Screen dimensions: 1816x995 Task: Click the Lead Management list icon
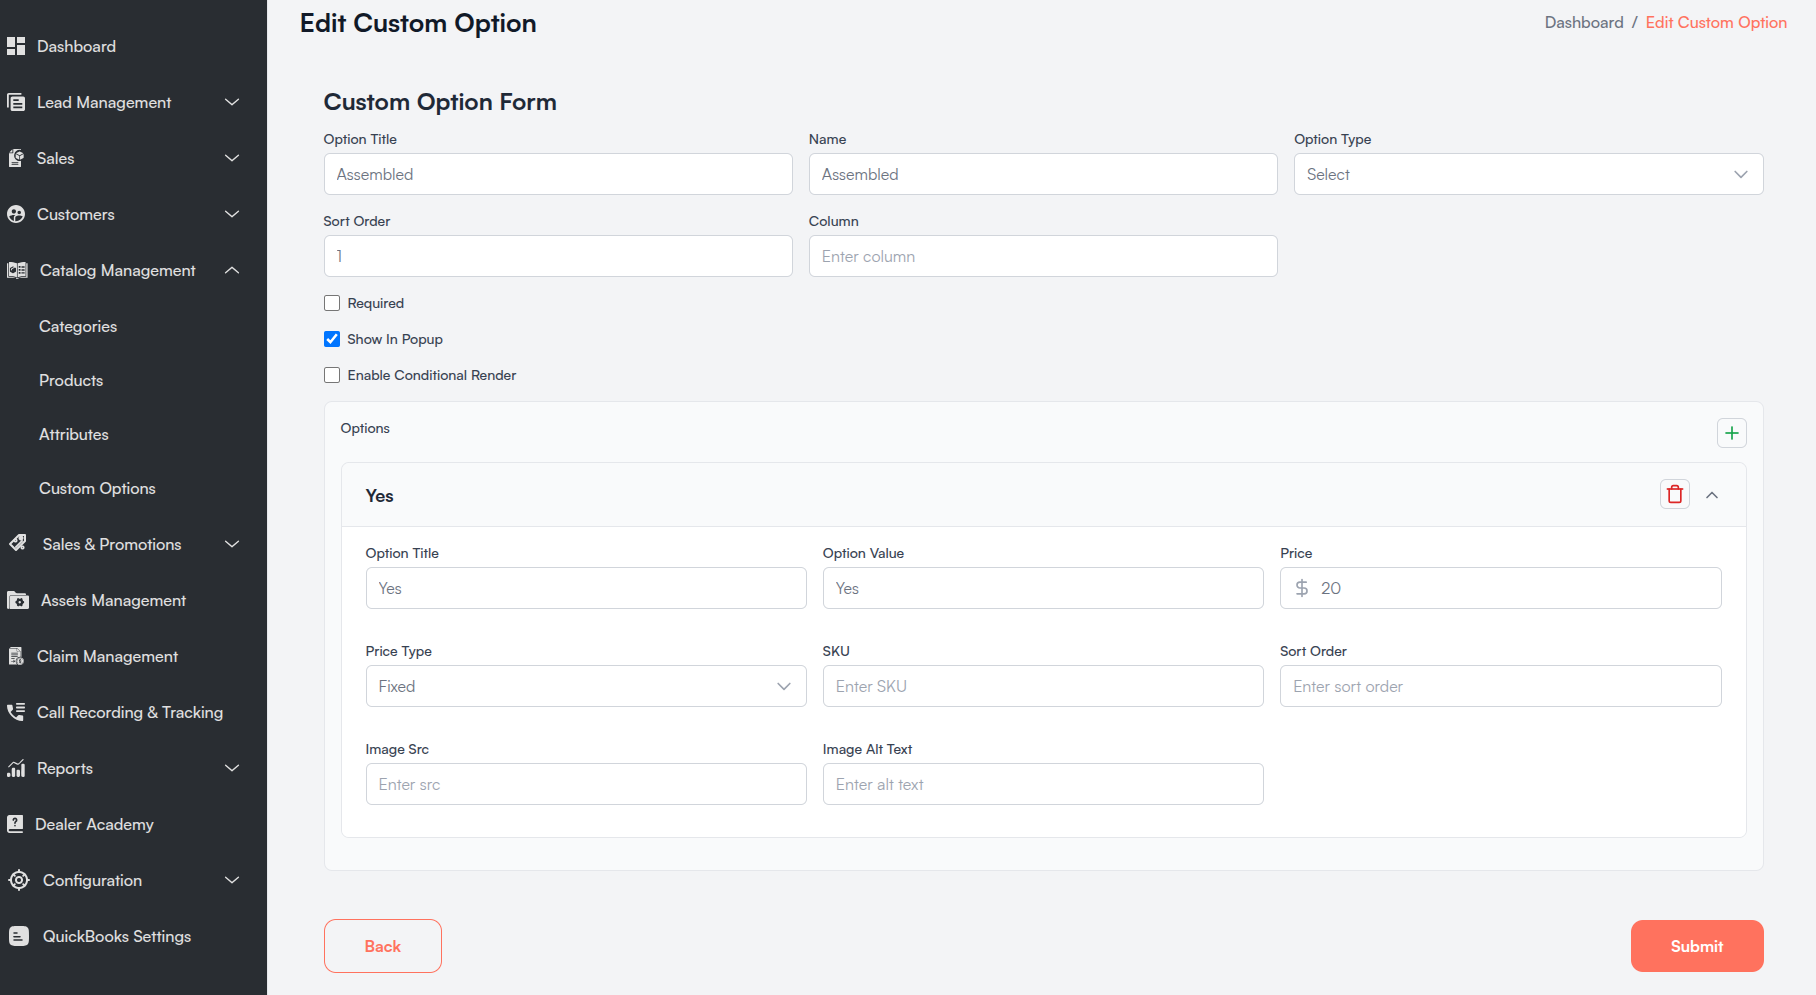[x=16, y=102]
